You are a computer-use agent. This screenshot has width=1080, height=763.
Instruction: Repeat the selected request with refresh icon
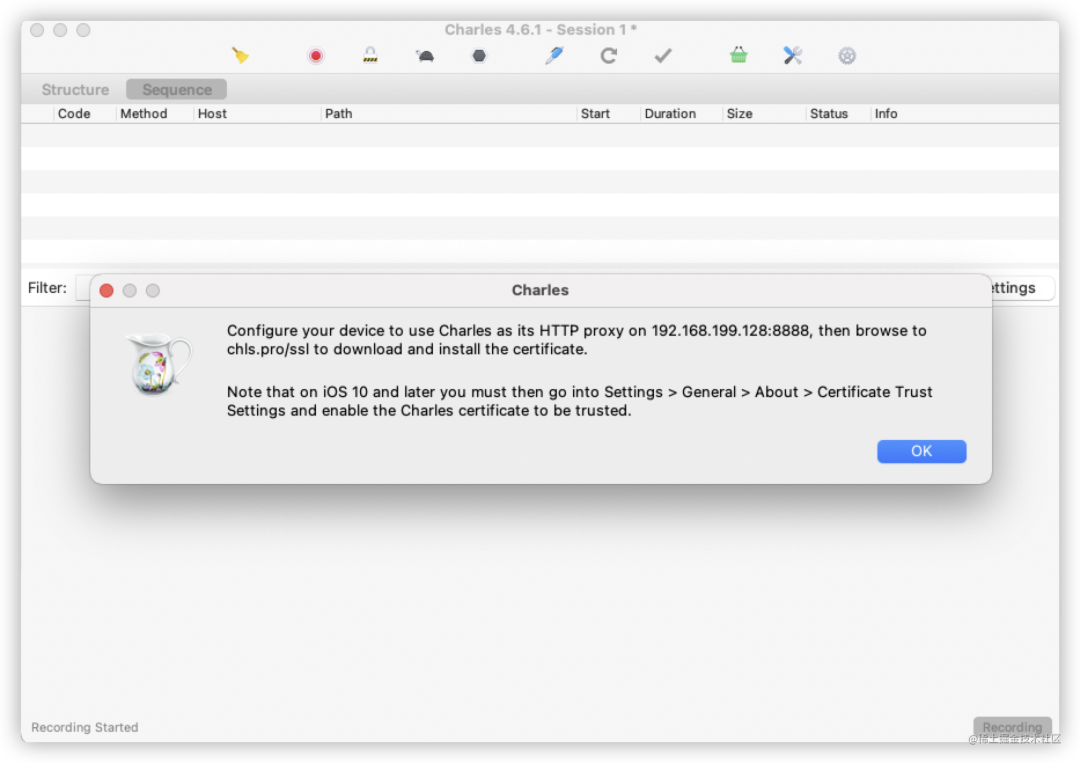608,56
